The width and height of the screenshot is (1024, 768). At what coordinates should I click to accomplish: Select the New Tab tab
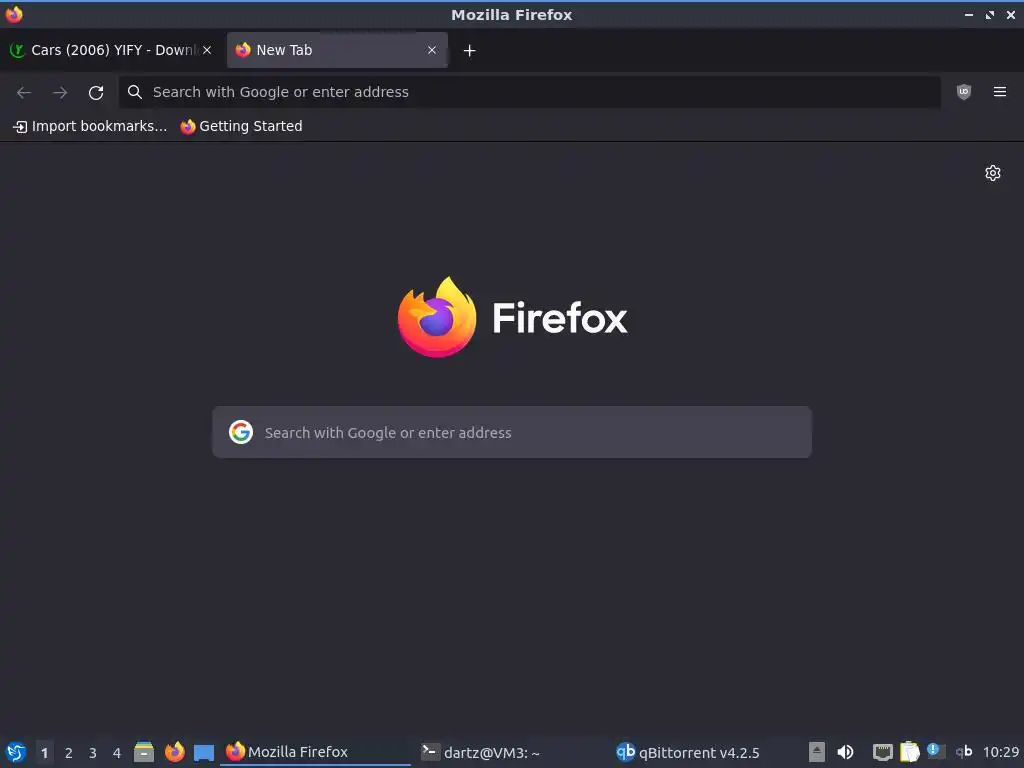click(x=337, y=50)
